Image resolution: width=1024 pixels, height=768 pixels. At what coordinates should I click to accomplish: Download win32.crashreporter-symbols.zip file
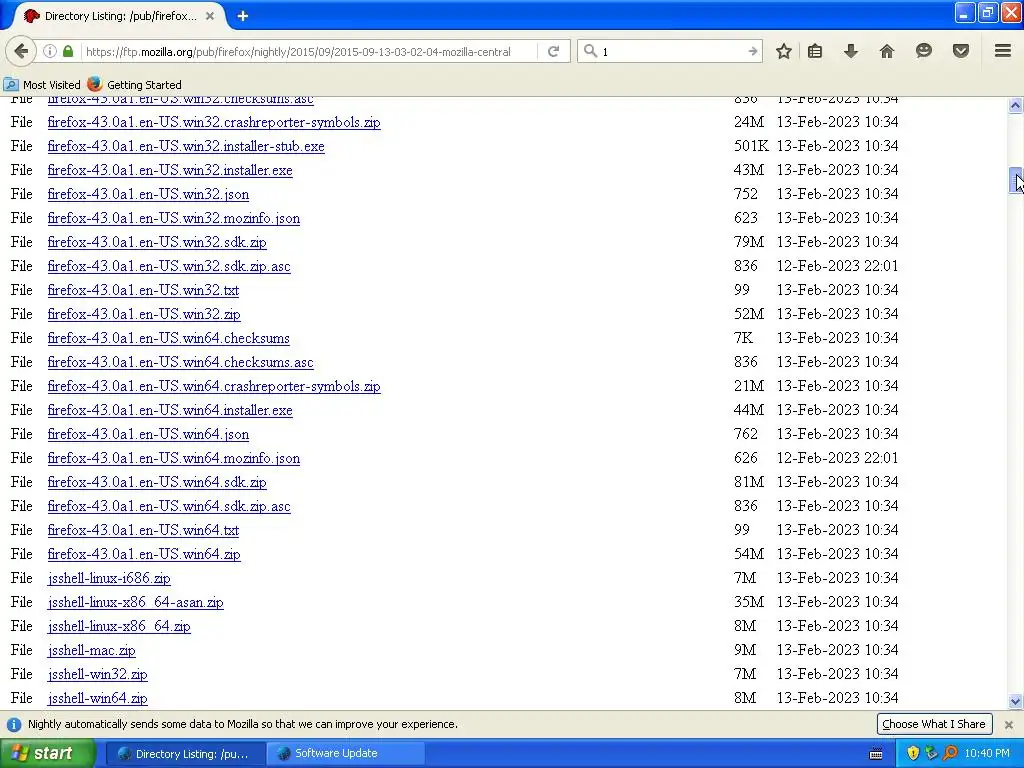[214, 122]
